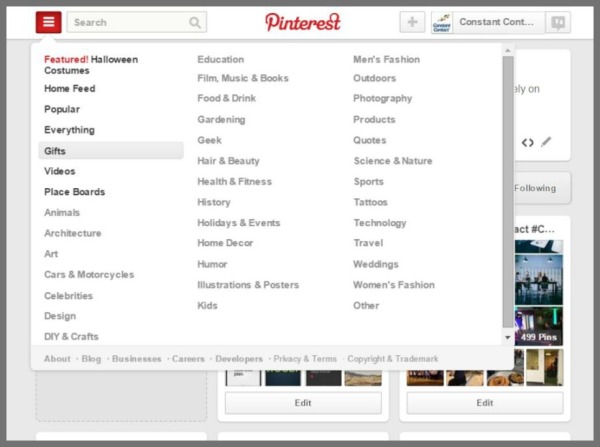Open the Other category
Image resolution: width=600 pixels, height=447 pixels.
point(366,305)
